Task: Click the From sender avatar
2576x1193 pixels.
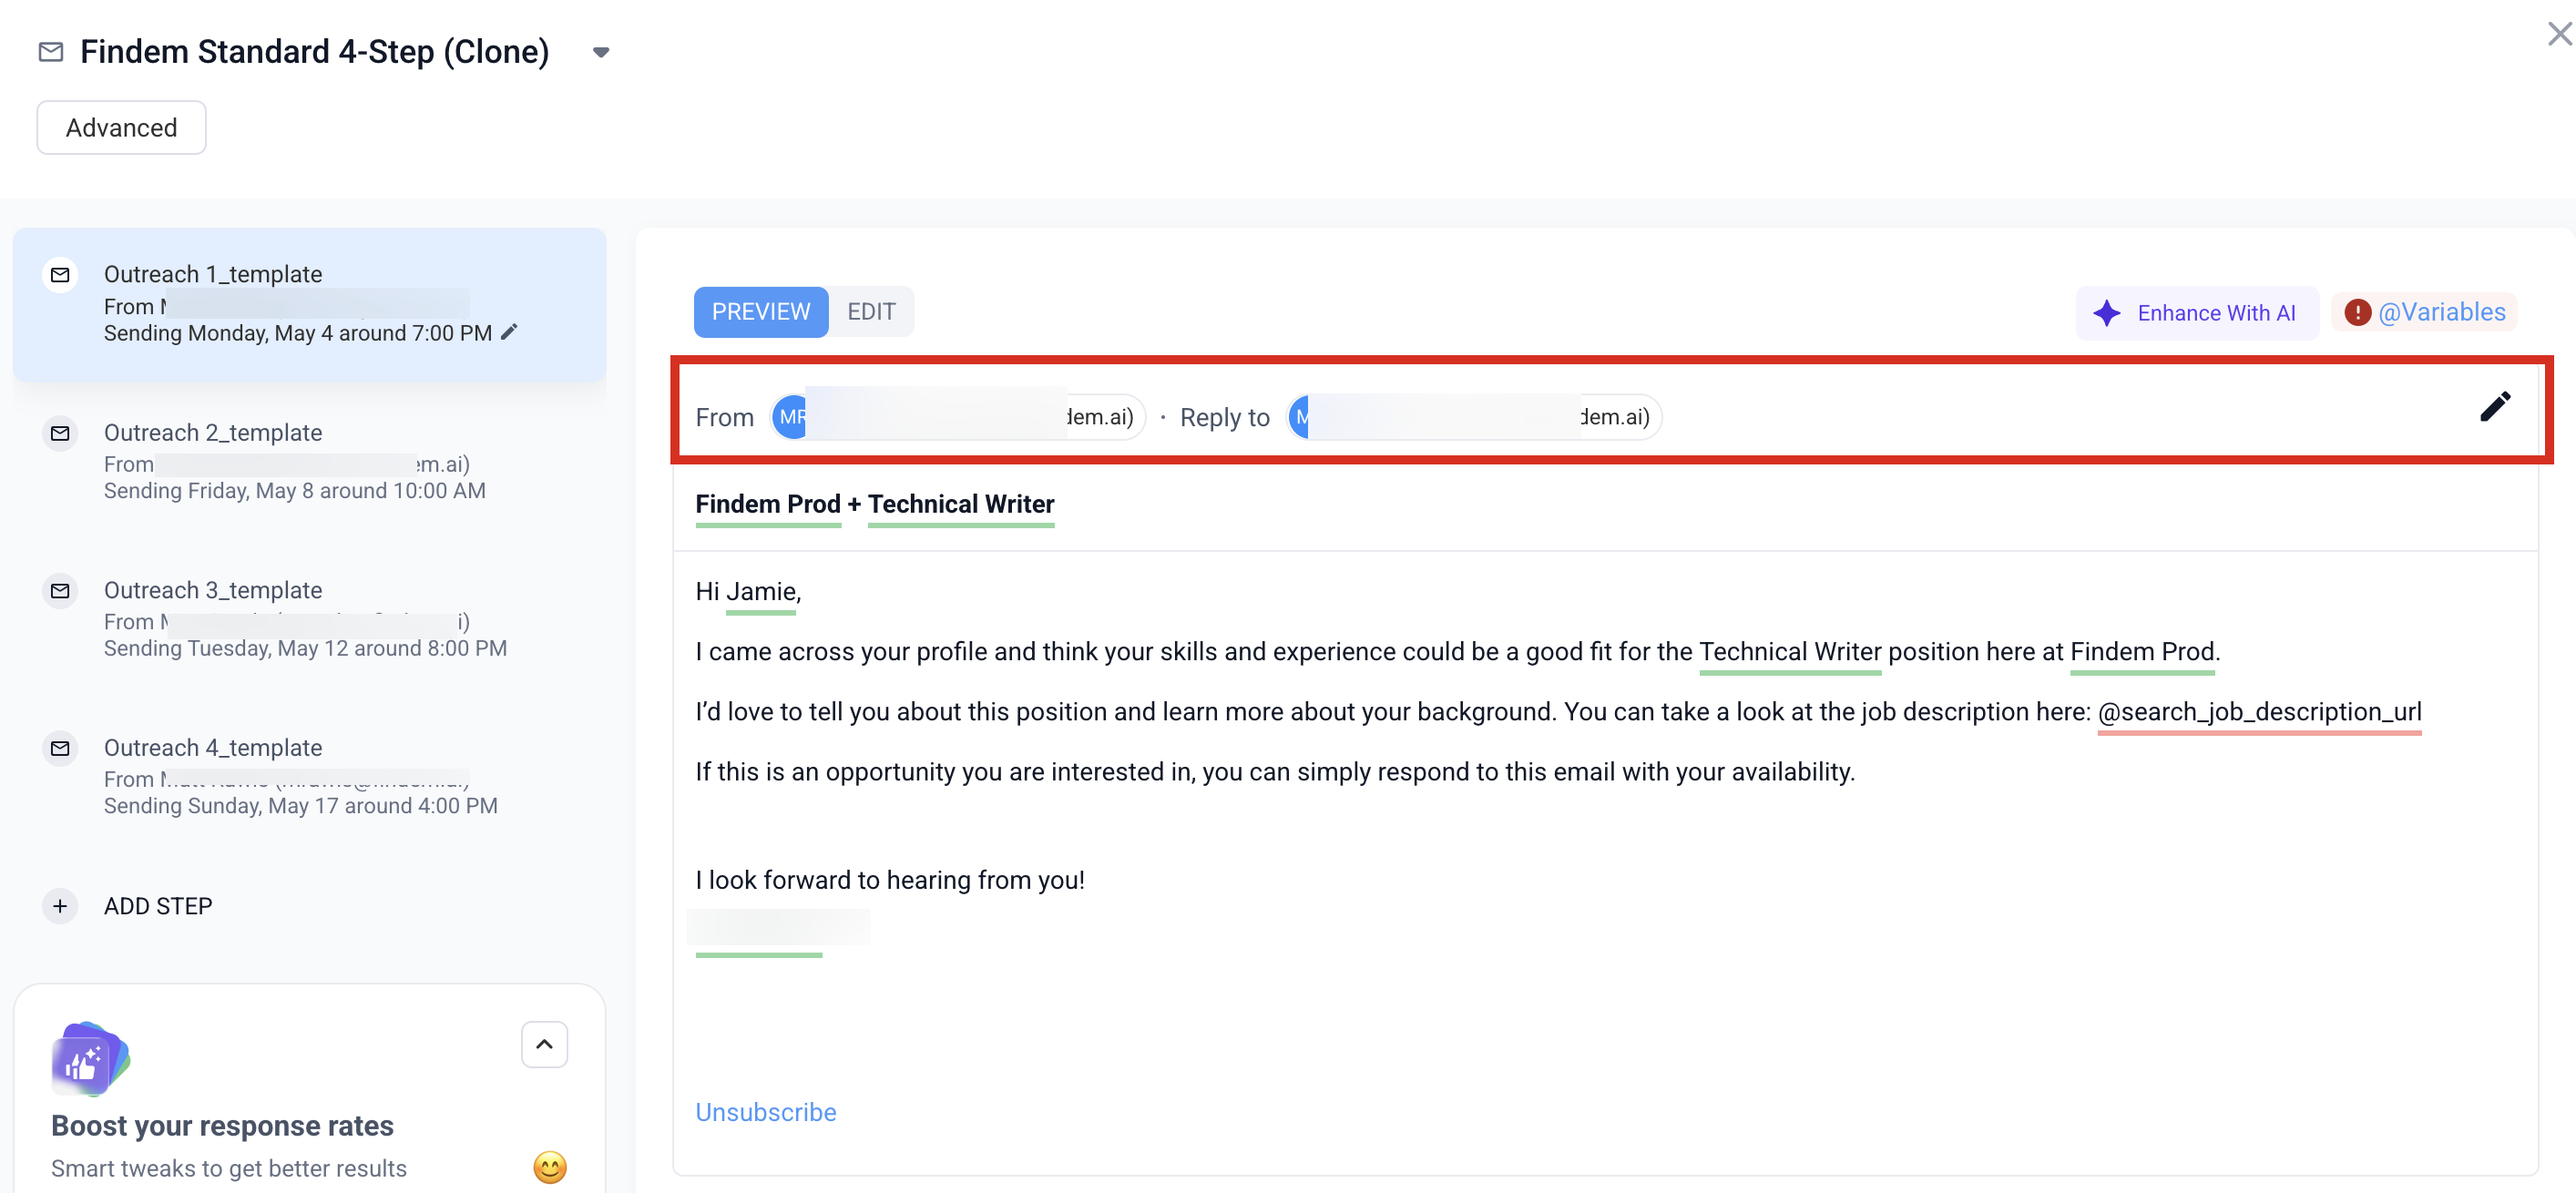Action: 790,417
